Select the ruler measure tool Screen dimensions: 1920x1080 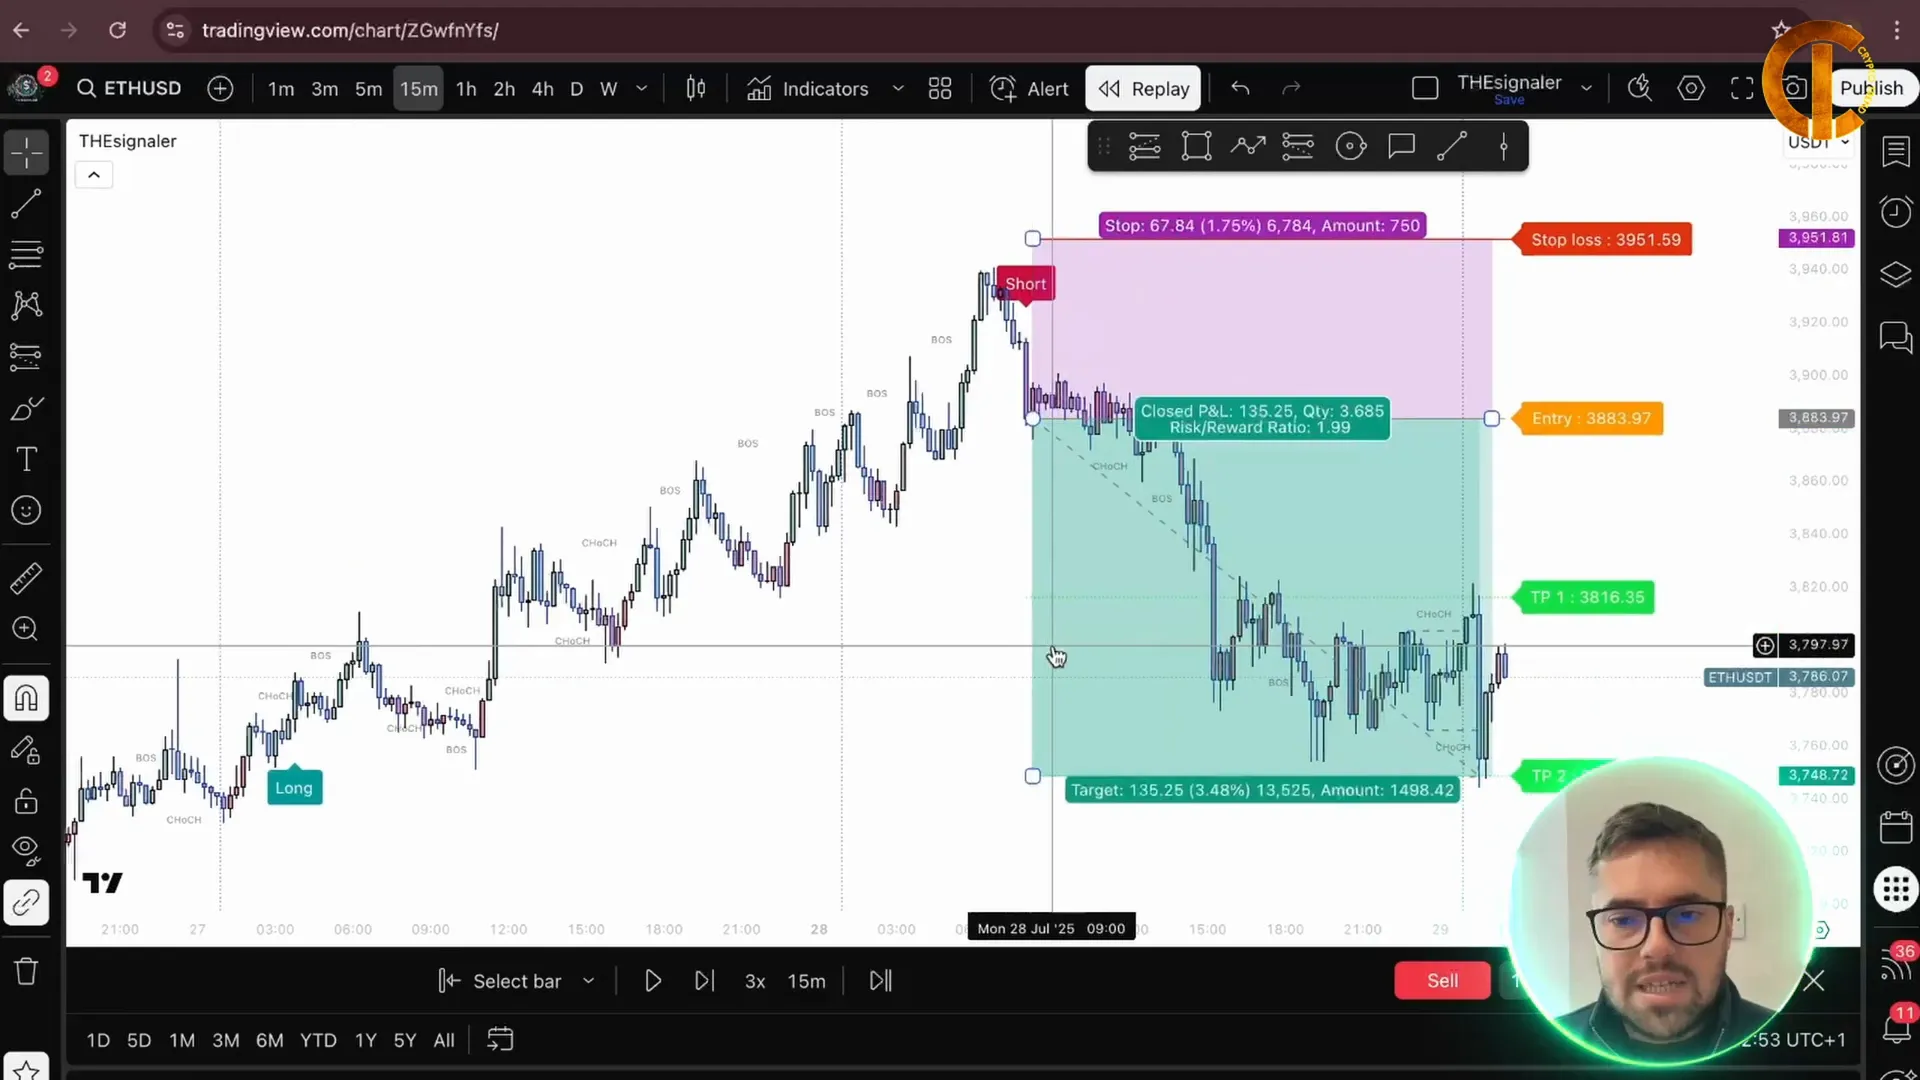pyautogui.click(x=26, y=578)
